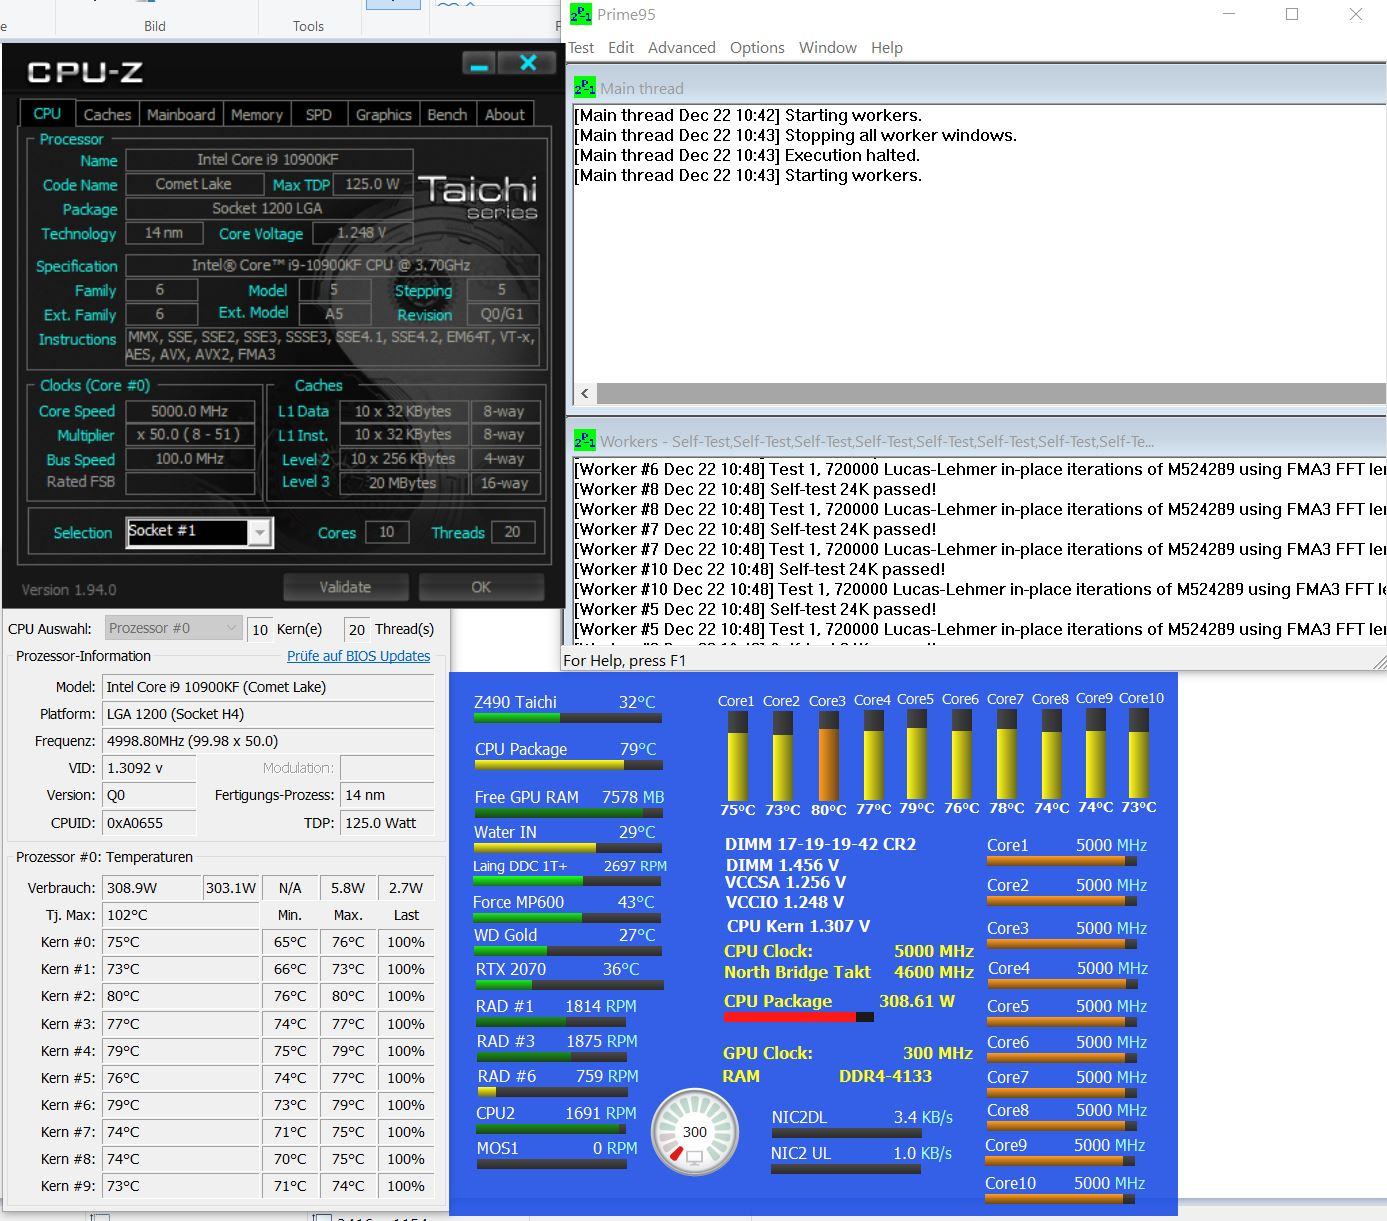Click the Frequenz value 4998.80MHz field
This screenshot has width=1387, height=1221.
(269, 741)
